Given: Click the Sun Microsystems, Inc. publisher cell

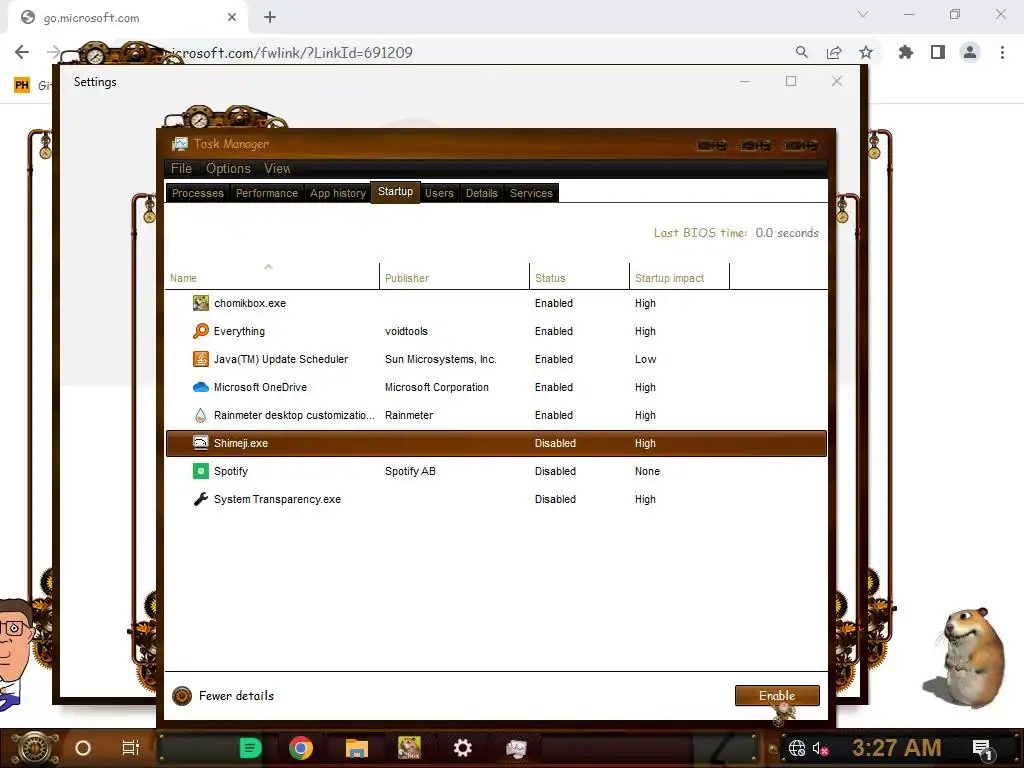Looking at the screenshot, I should [x=441, y=359].
